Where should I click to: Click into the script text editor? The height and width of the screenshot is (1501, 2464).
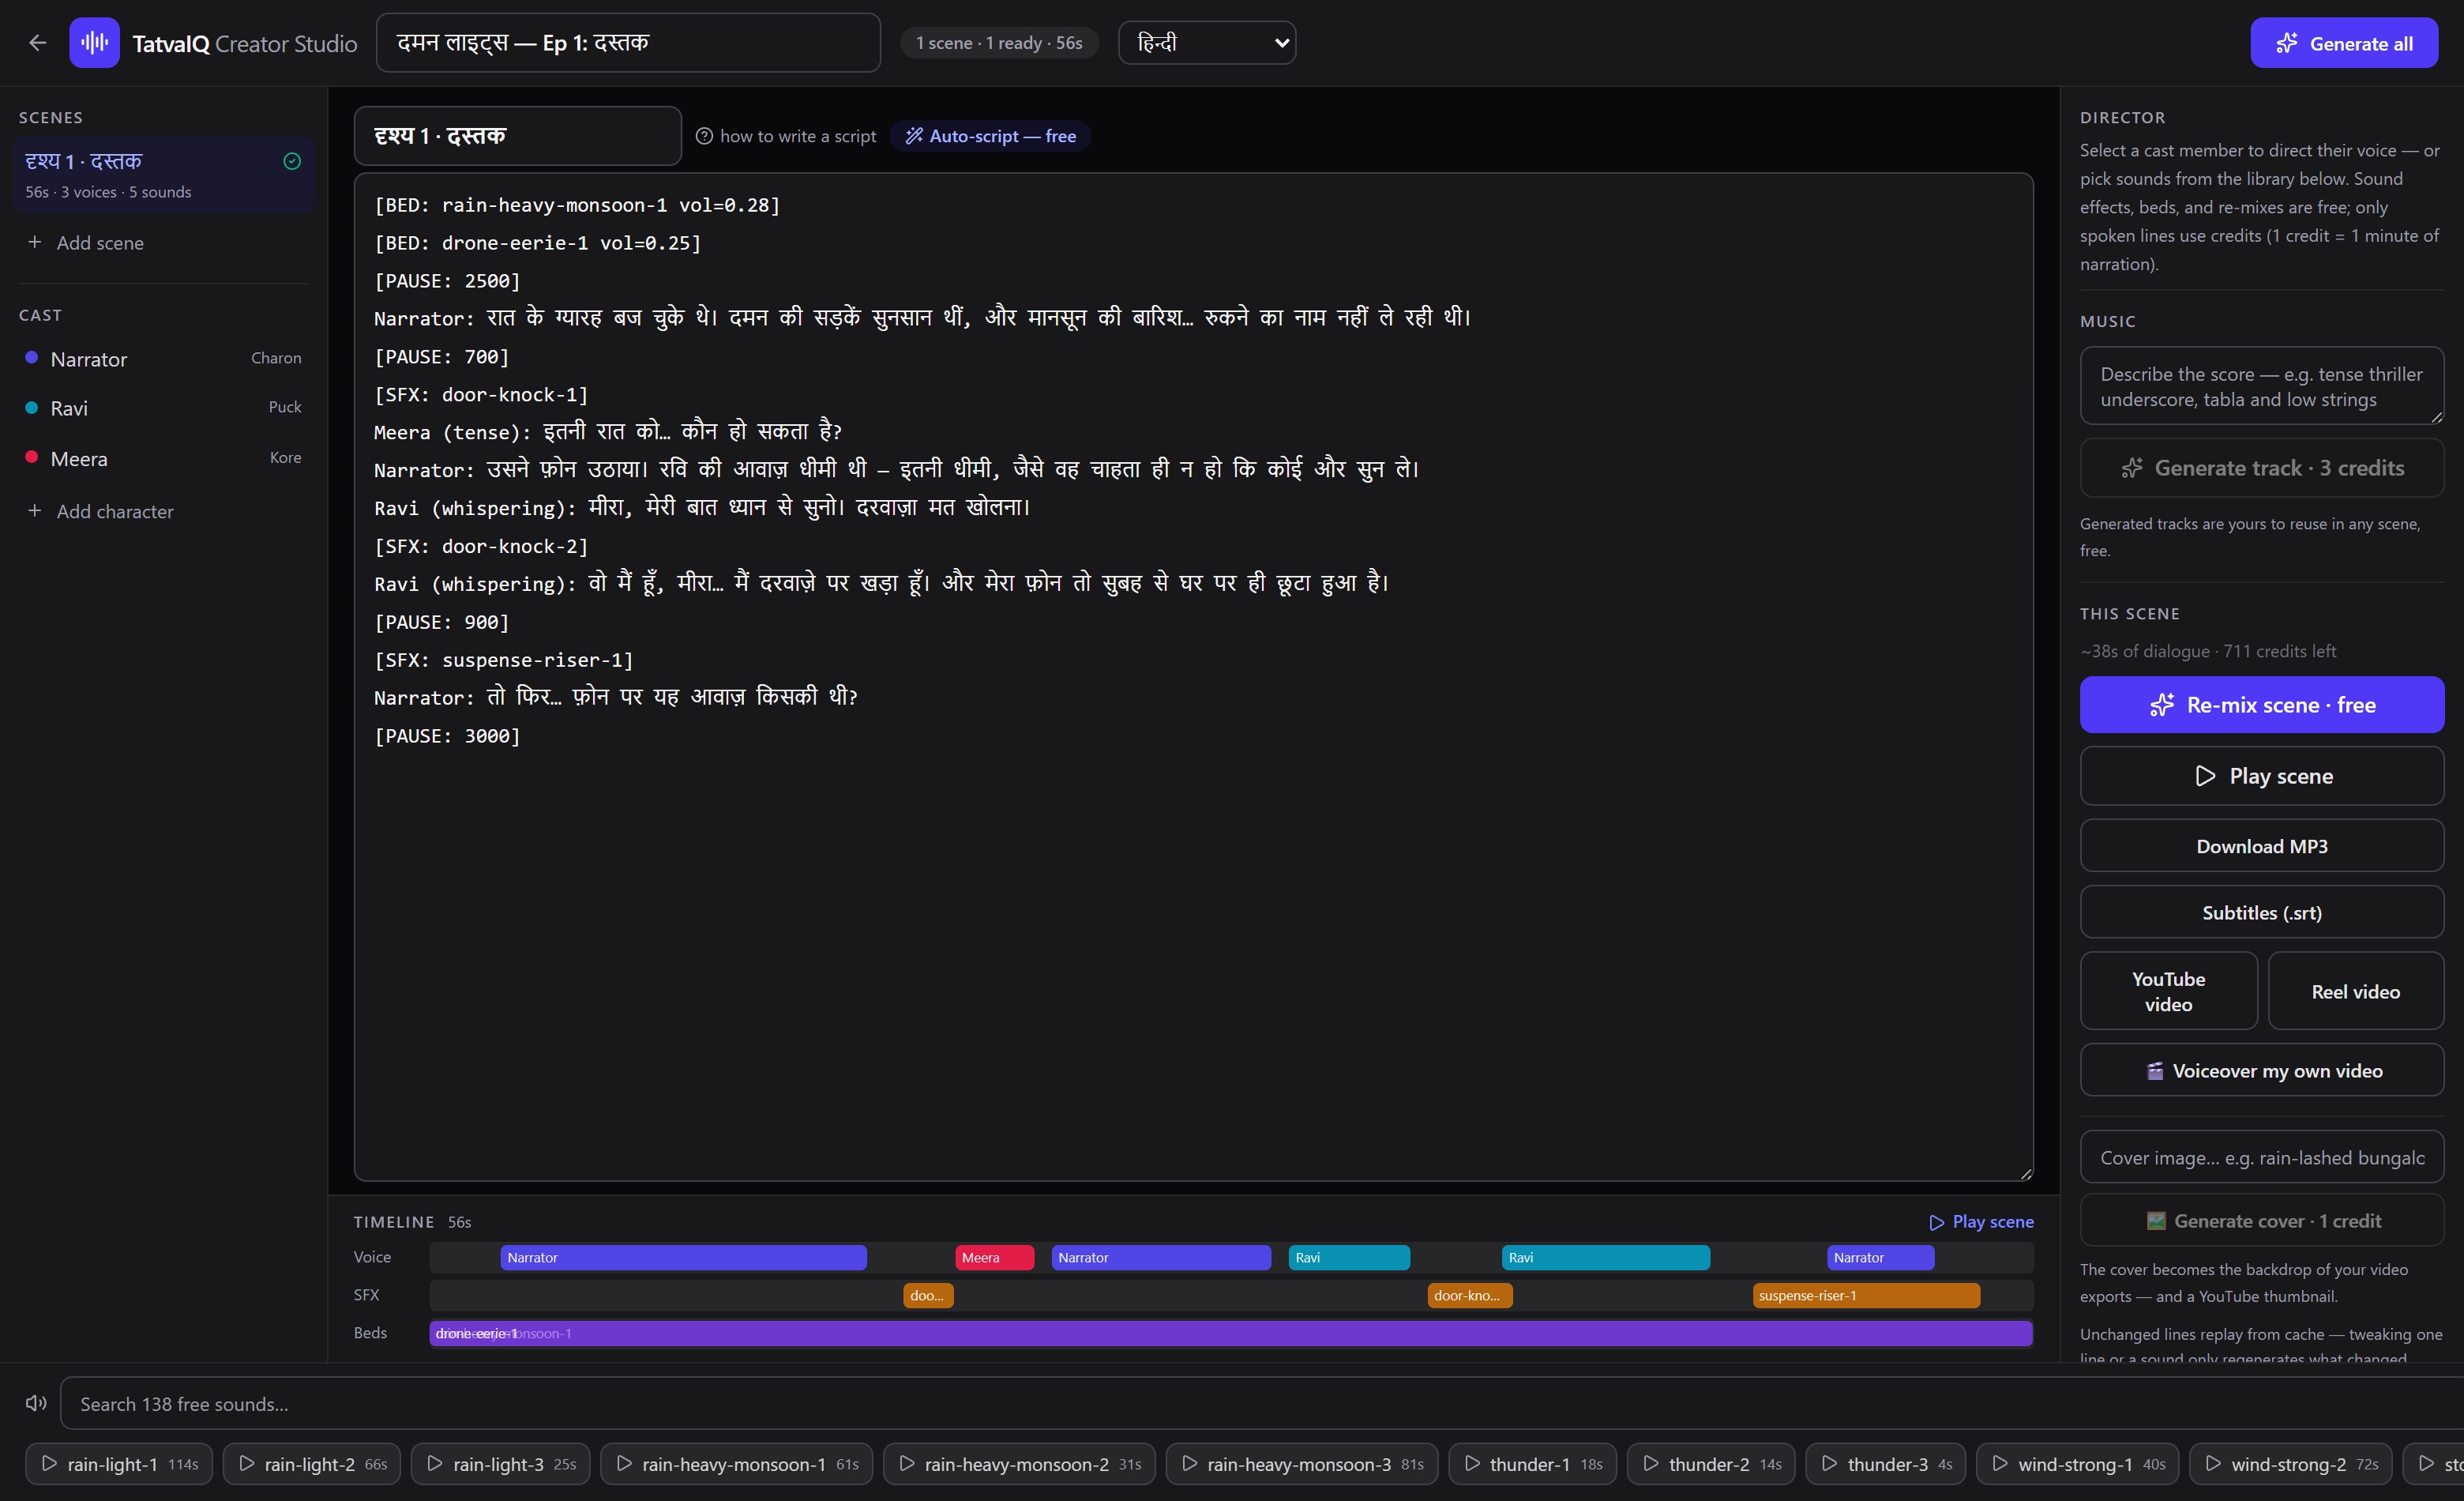pos(1193,676)
